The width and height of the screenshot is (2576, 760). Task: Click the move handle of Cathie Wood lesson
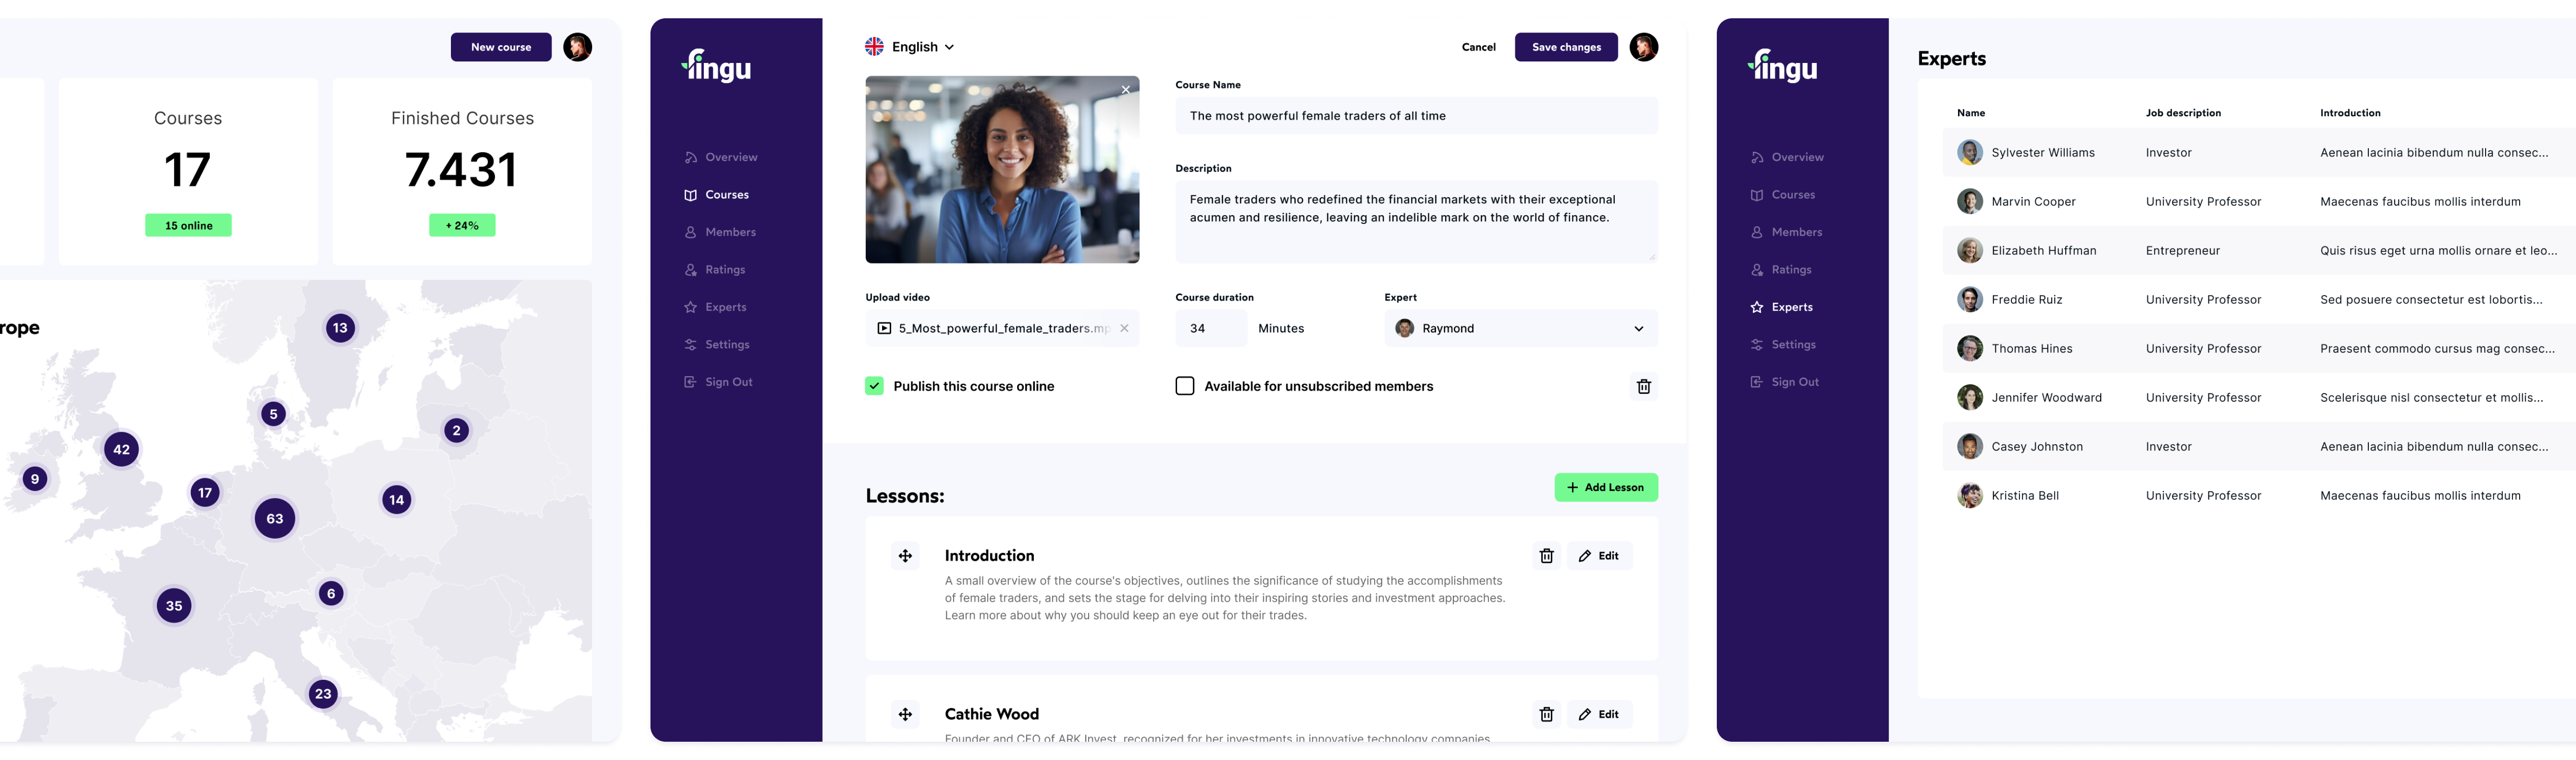tap(905, 714)
